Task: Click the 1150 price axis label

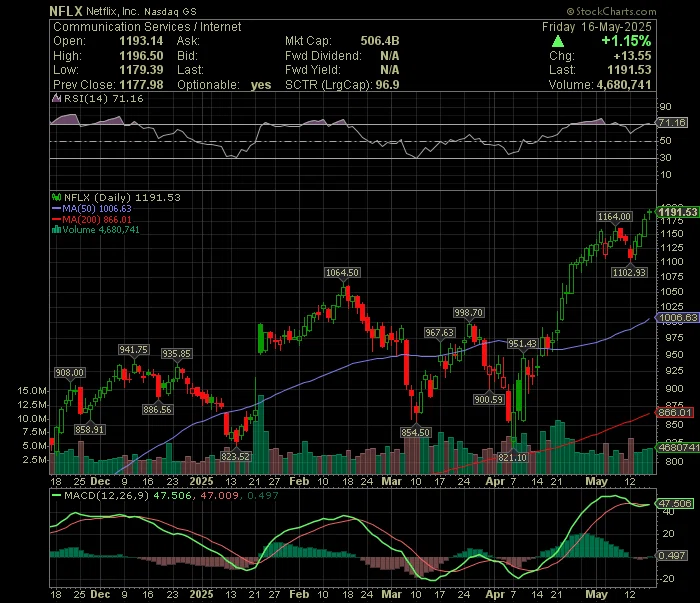Action: (x=672, y=233)
